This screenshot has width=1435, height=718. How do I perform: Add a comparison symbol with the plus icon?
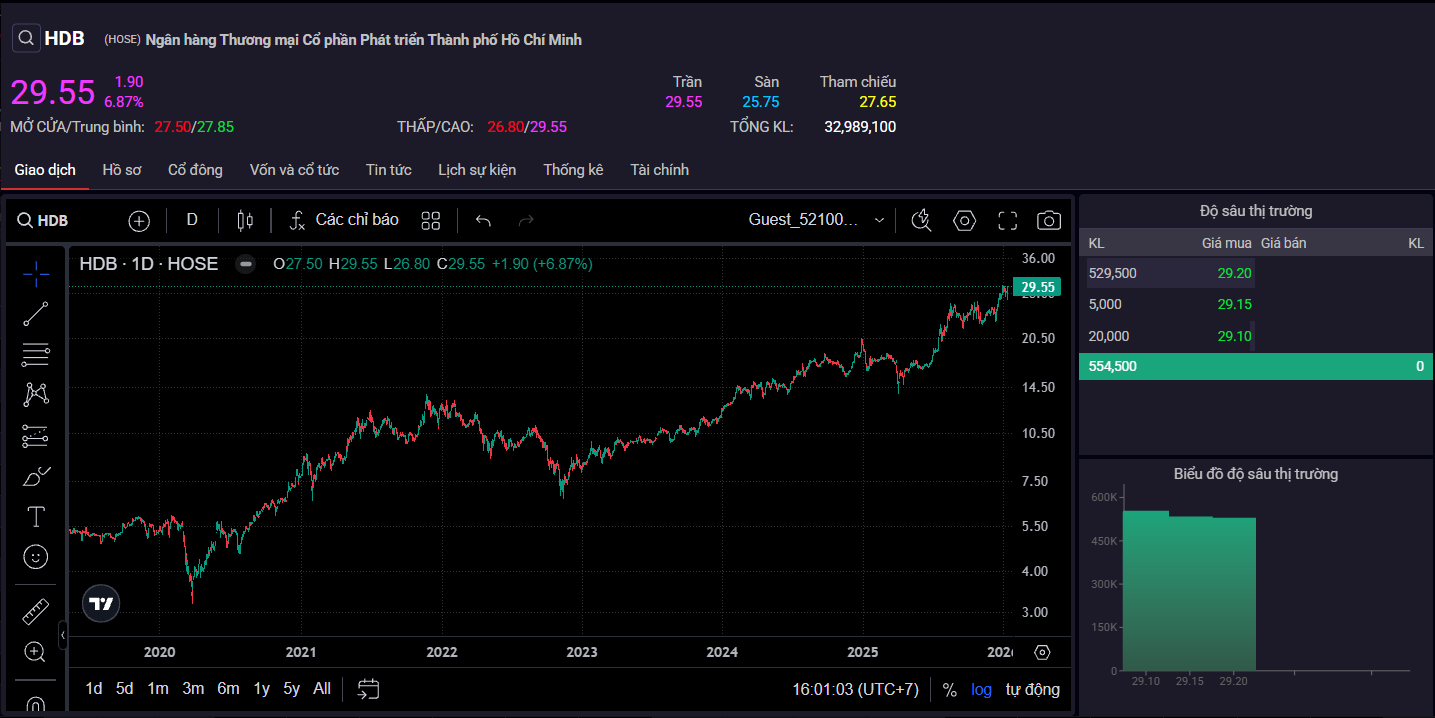[139, 220]
